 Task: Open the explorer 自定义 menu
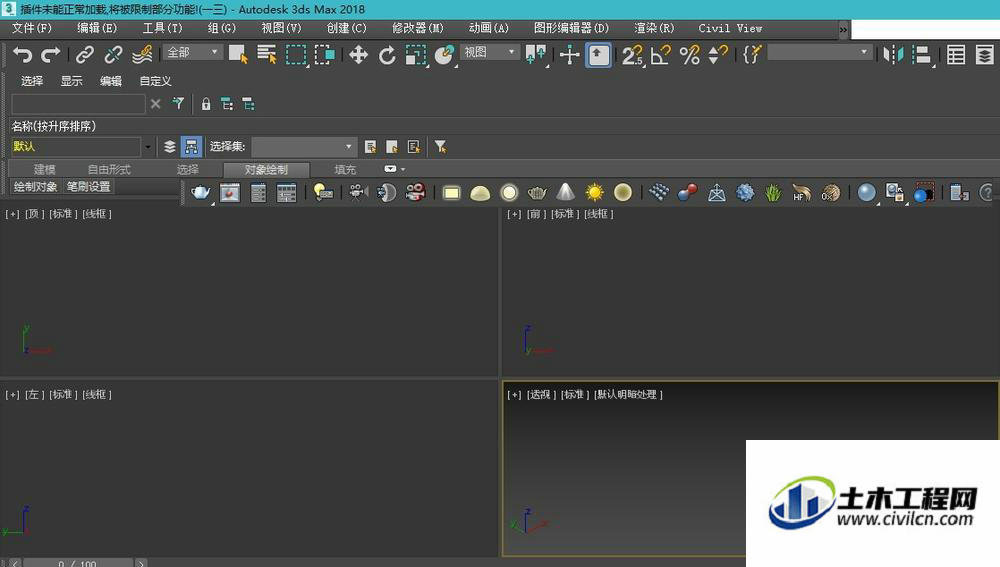pyautogui.click(x=155, y=81)
